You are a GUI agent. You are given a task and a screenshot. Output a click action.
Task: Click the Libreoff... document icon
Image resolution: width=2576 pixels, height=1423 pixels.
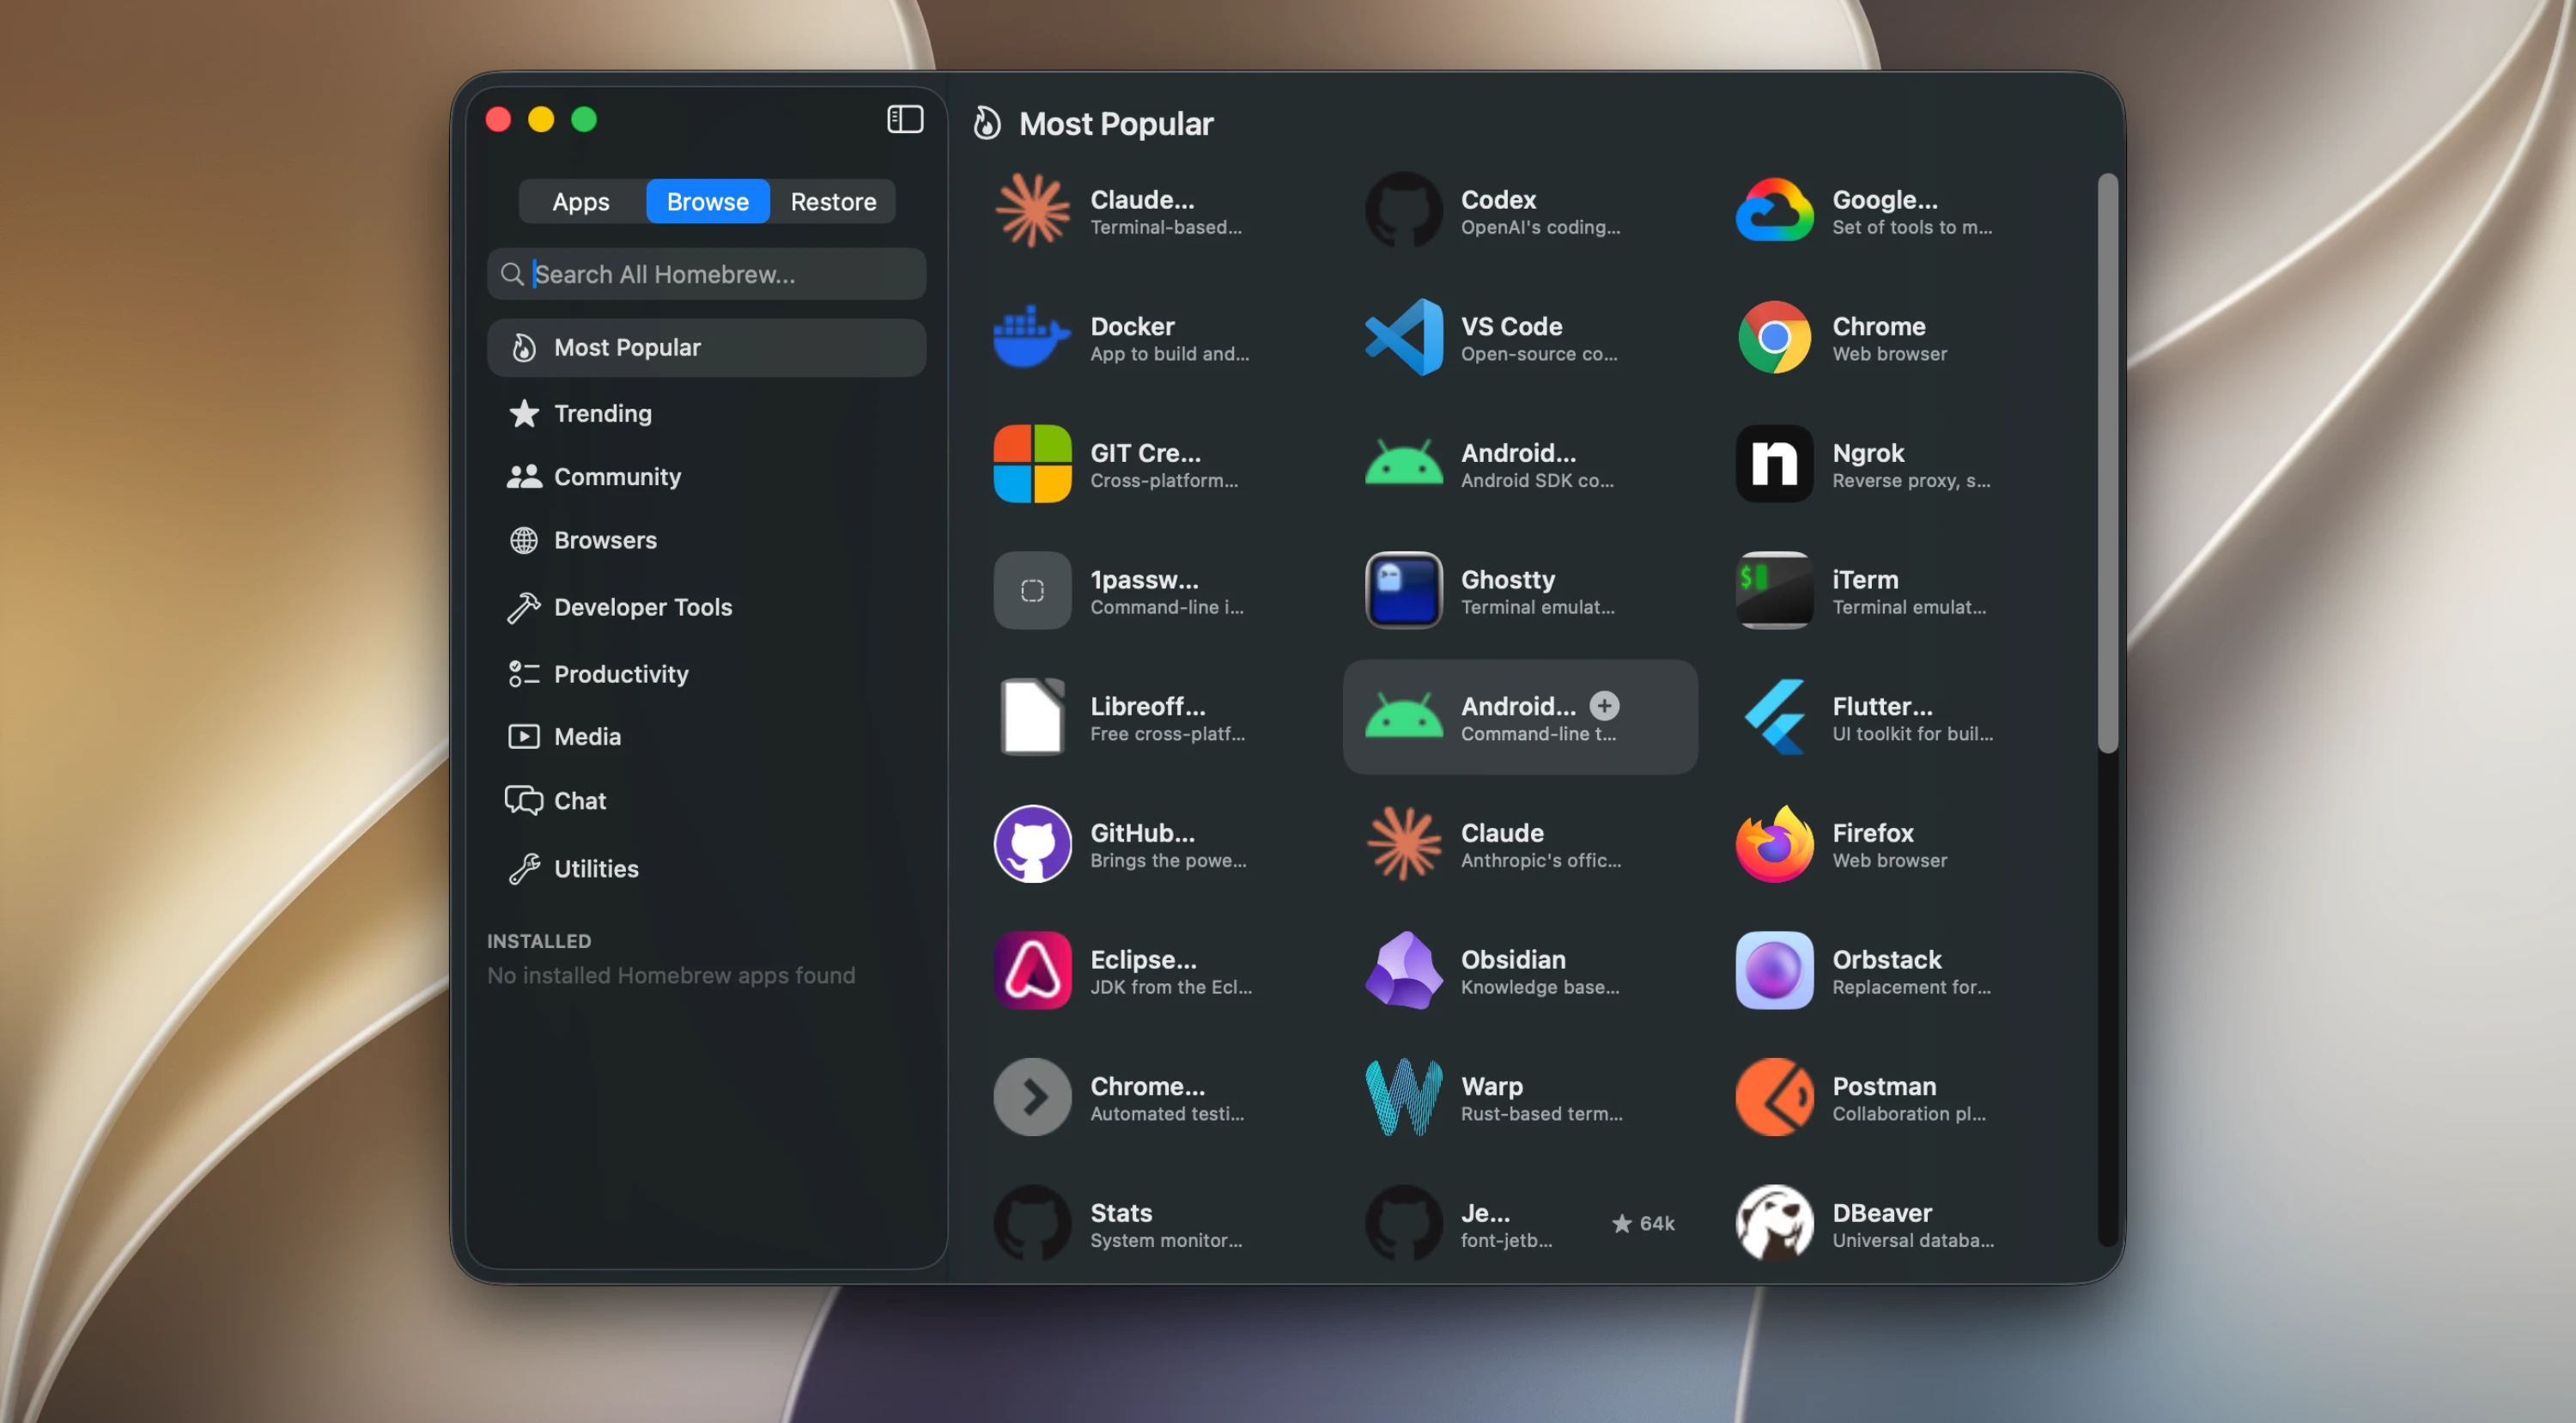(x=1032, y=717)
